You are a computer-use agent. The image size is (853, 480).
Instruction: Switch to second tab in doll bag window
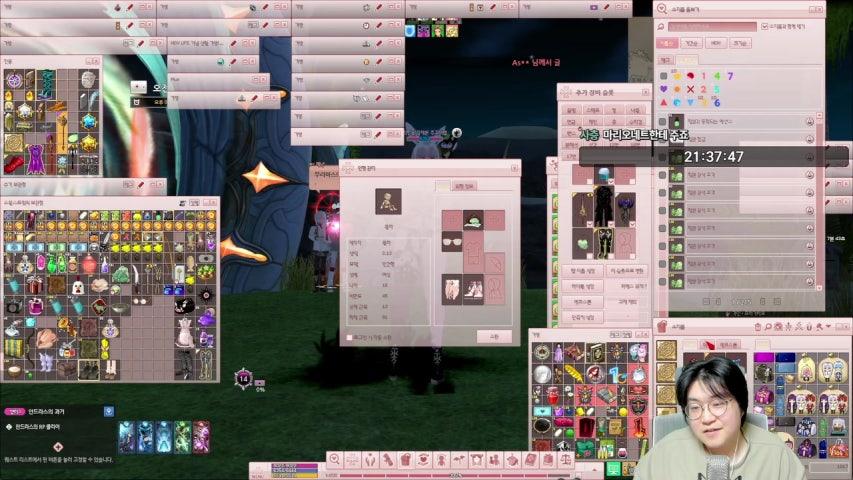(x=464, y=186)
